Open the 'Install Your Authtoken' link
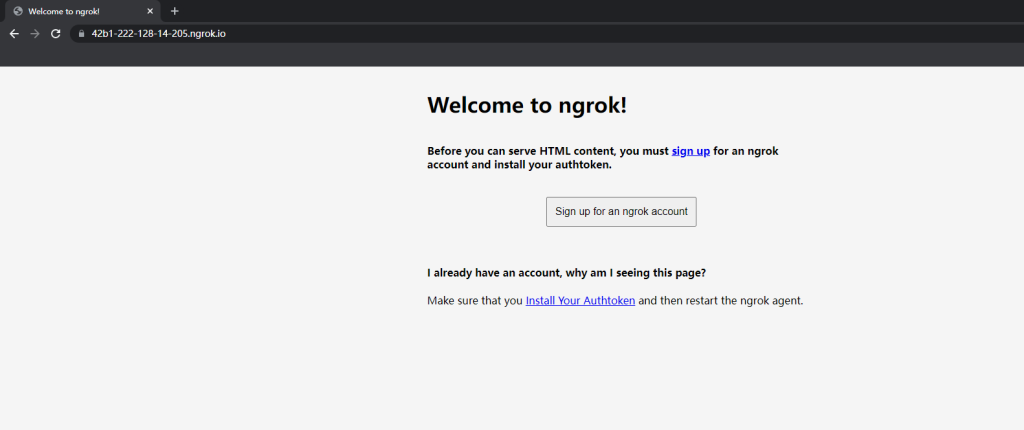Viewport: 1024px width, 430px height. tap(580, 301)
